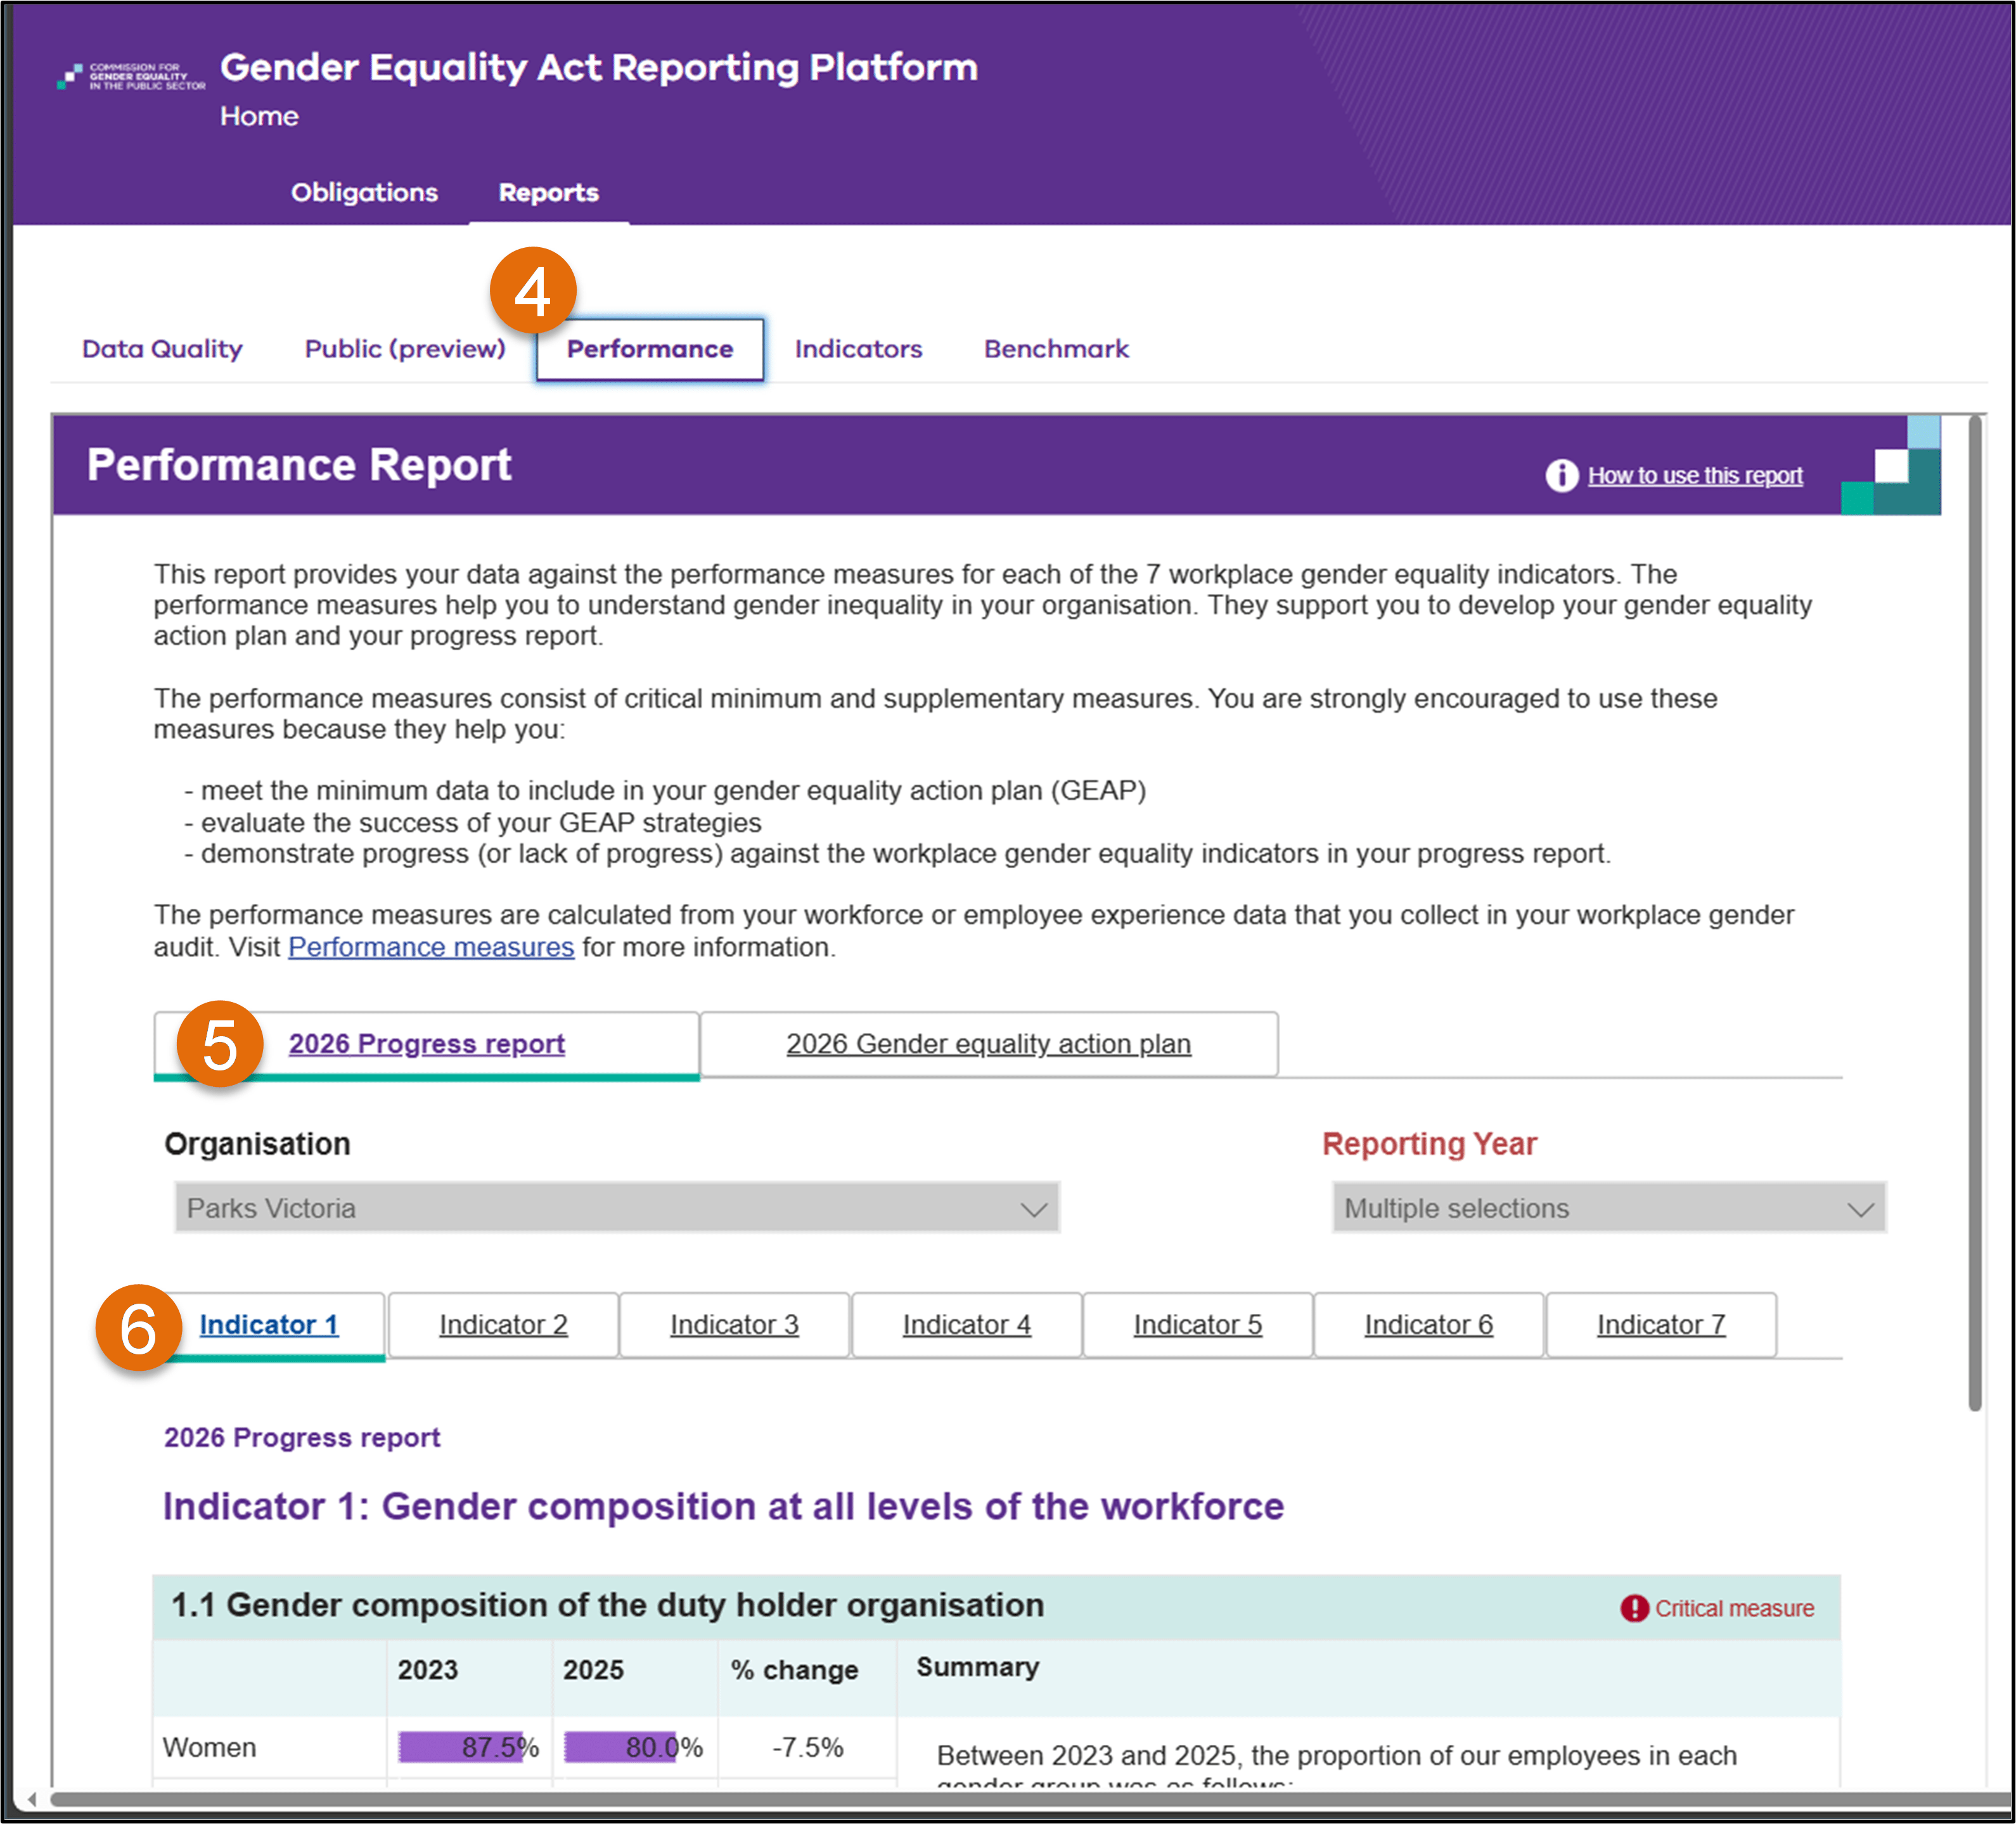Viewport: 2016px width, 1824px height.
Task: Open the Obligations menu item
Action: click(x=364, y=192)
